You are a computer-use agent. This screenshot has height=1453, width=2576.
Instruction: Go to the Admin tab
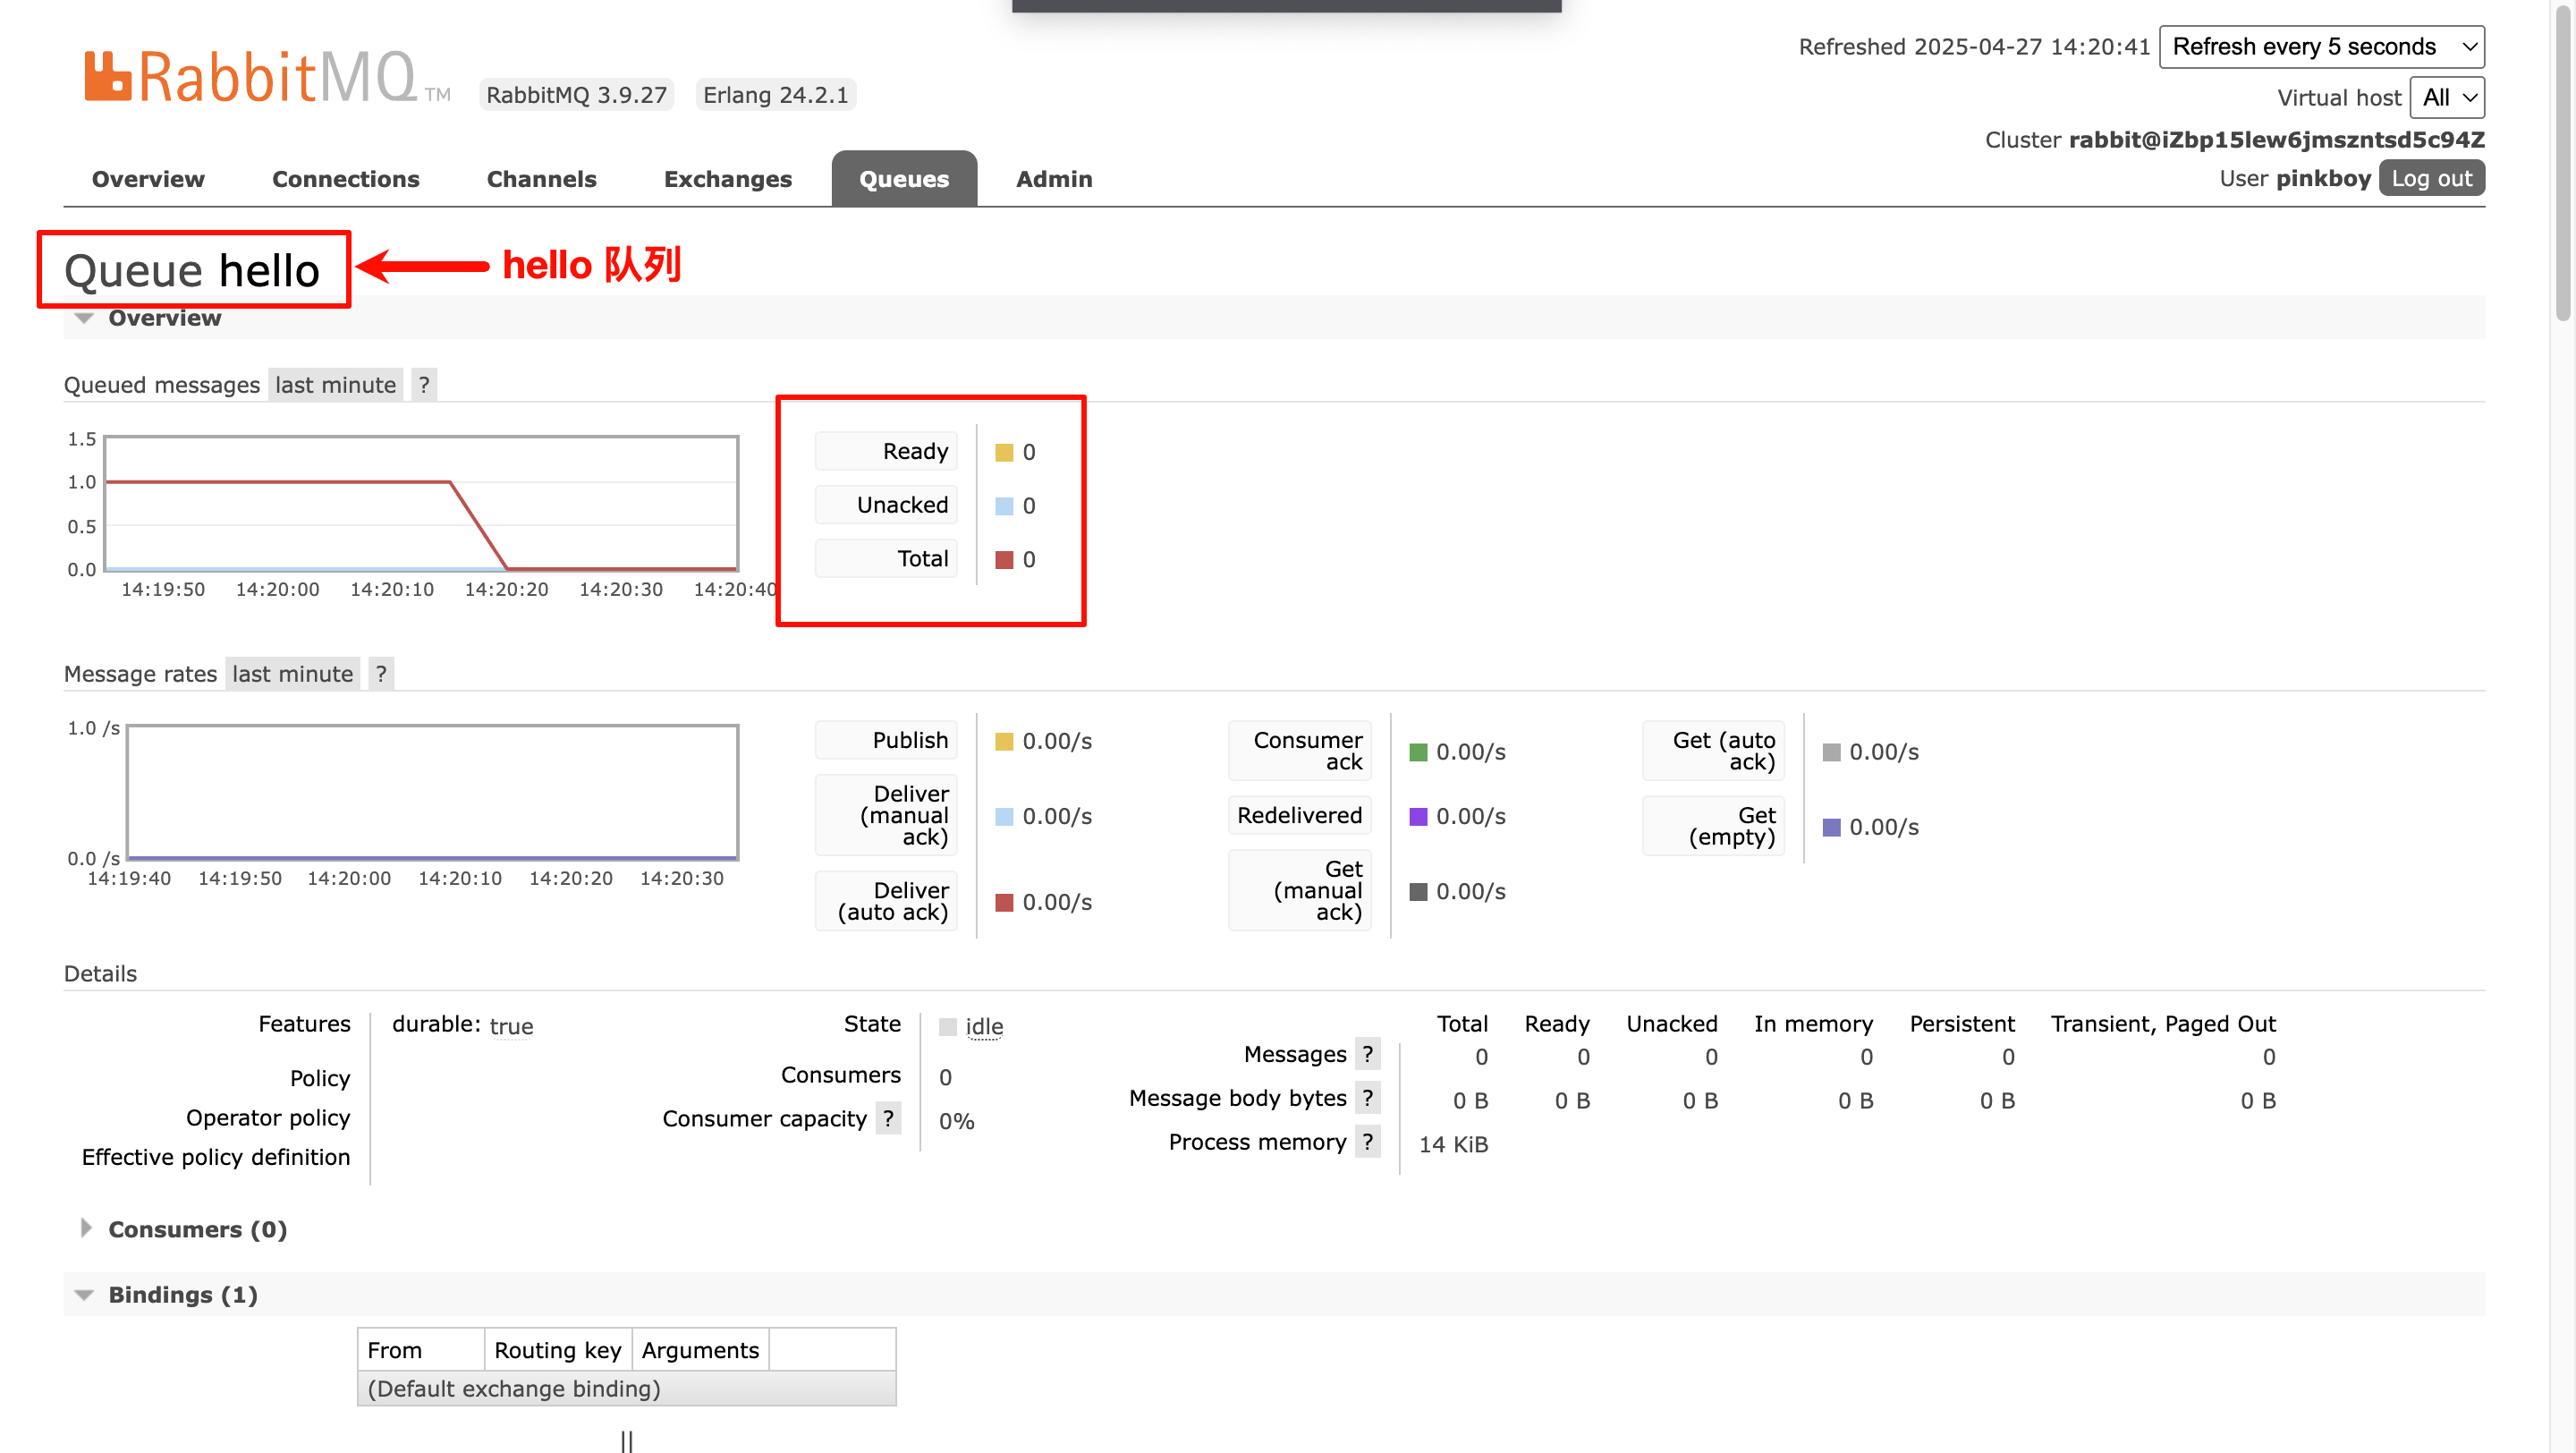pyautogui.click(x=1053, y=179)
